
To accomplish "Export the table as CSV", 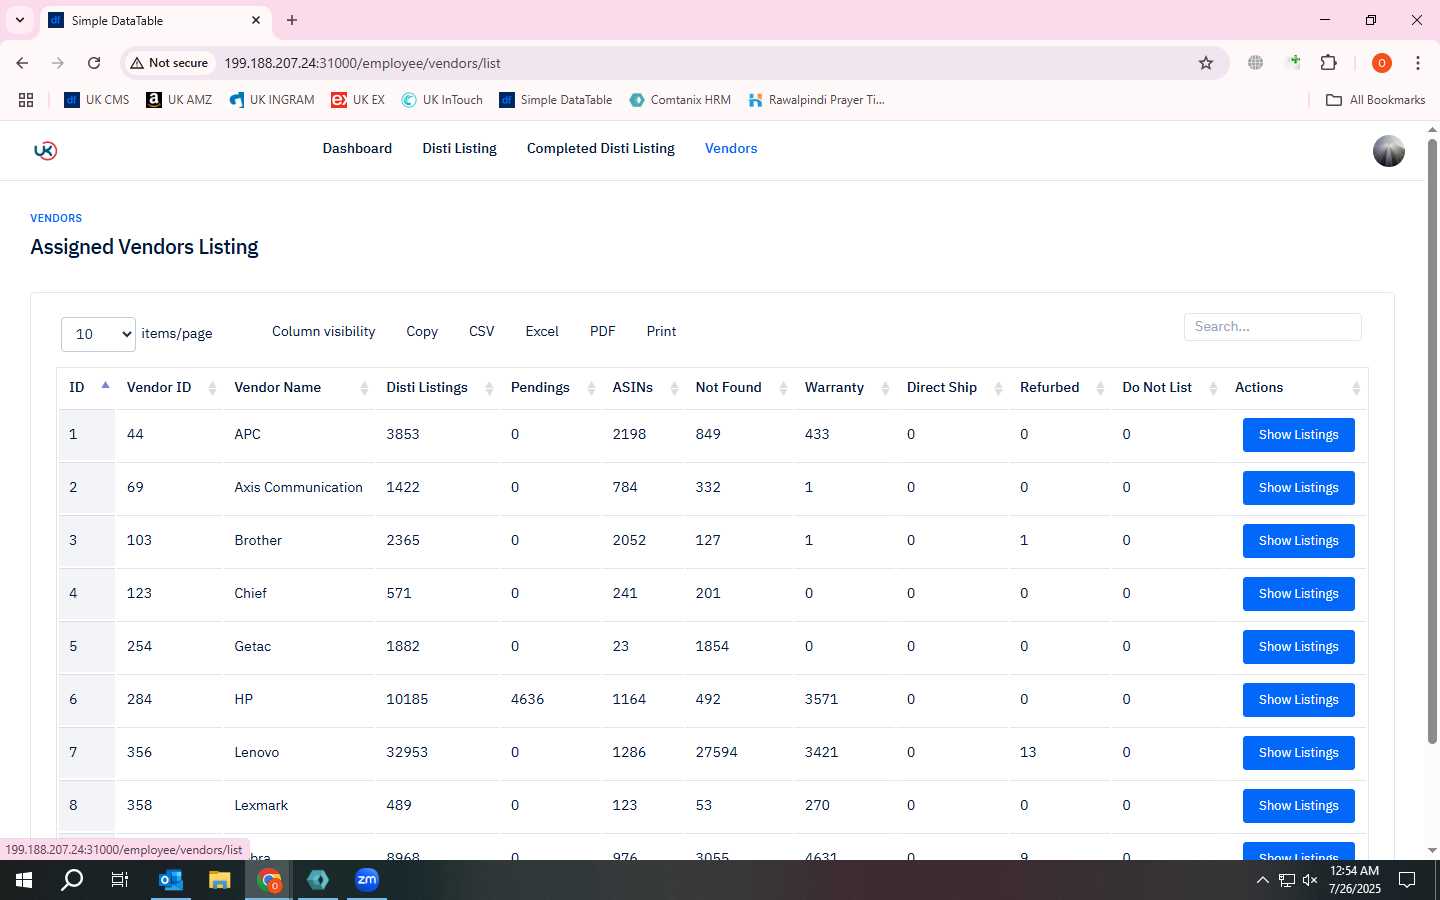I will point(481,331).
